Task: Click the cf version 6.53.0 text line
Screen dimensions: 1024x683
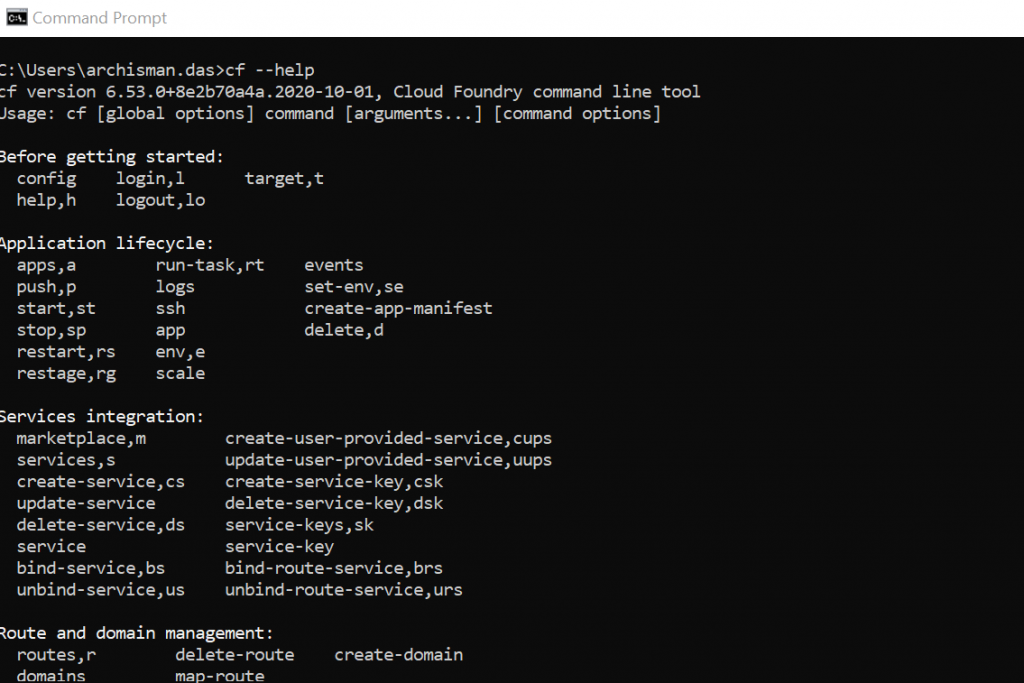Action: coord(349,91)
